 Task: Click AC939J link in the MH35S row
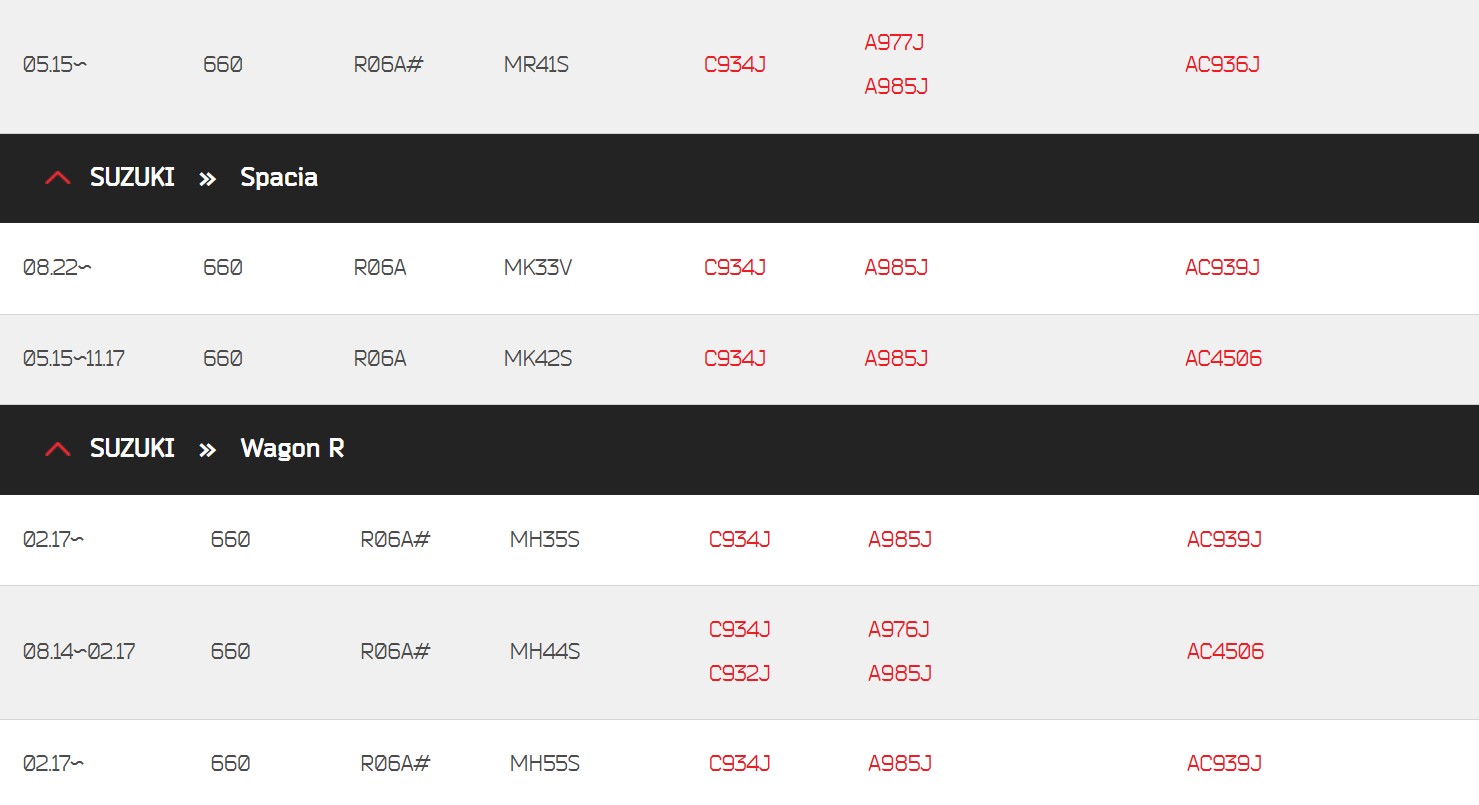(x=1224, y=540)
